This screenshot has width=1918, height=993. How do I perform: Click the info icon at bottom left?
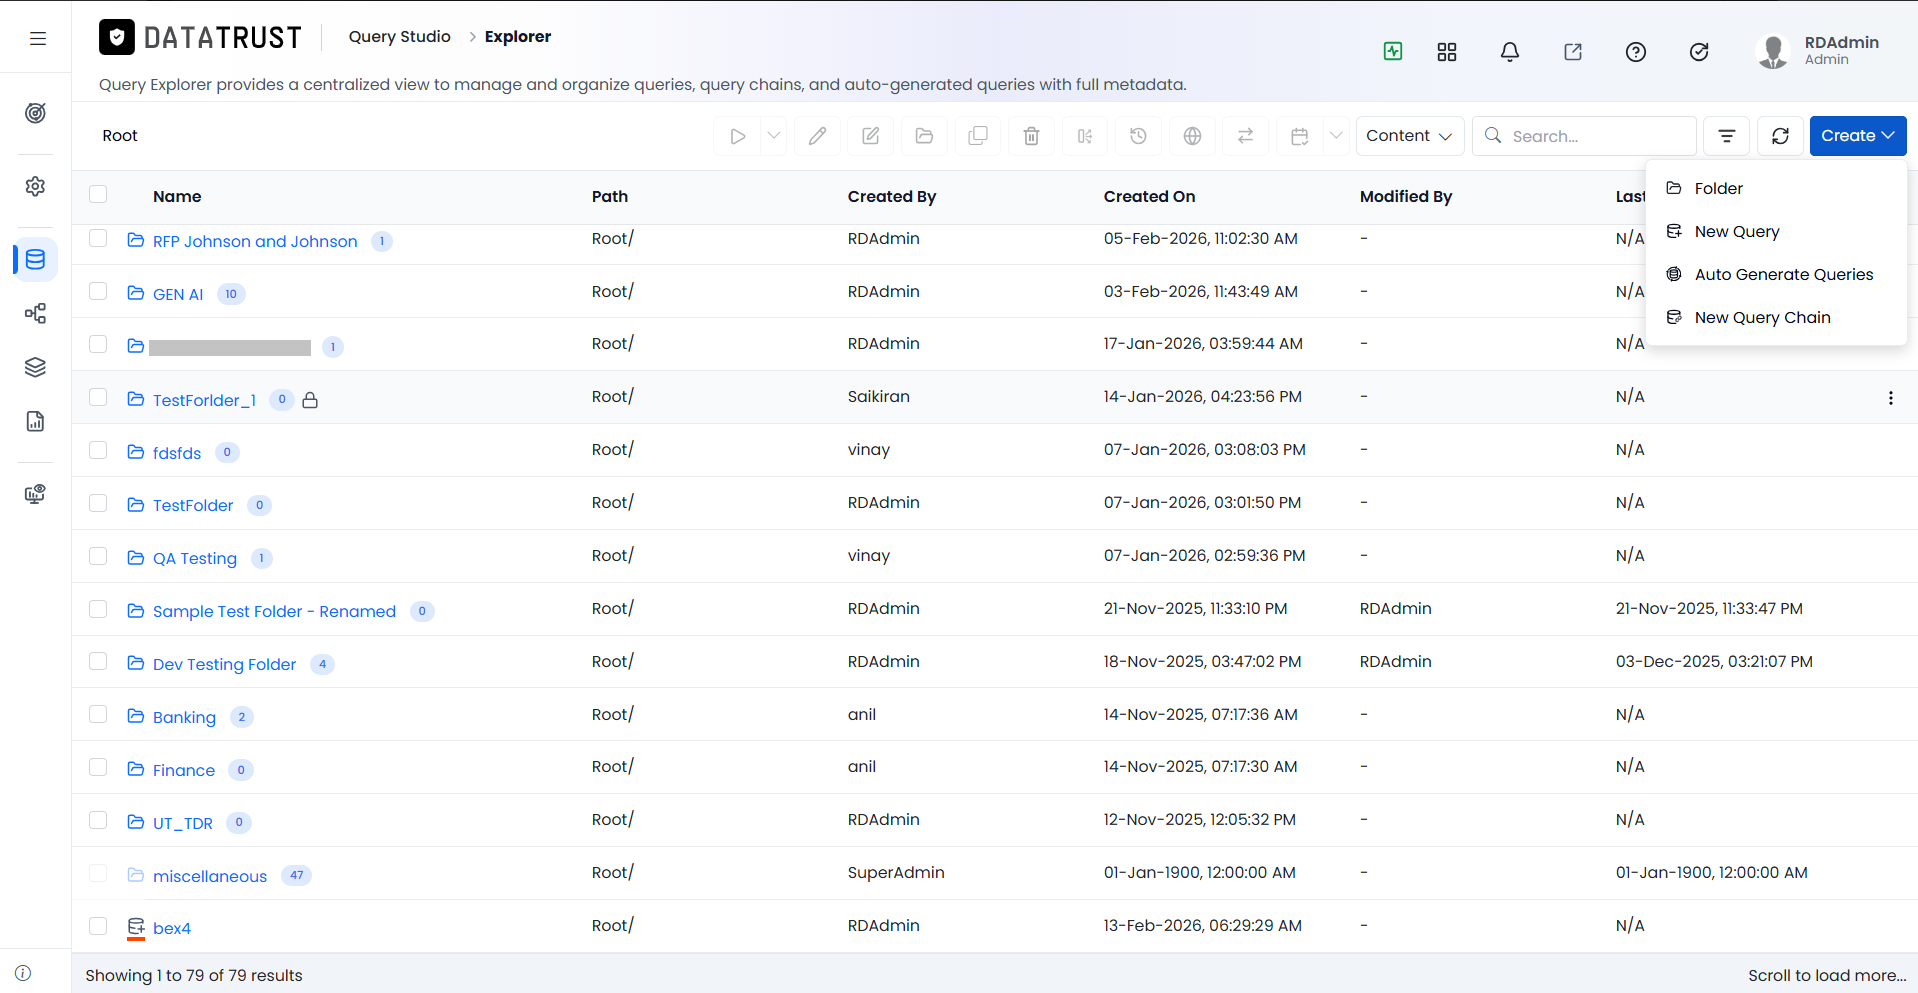[x=23, y=973]
